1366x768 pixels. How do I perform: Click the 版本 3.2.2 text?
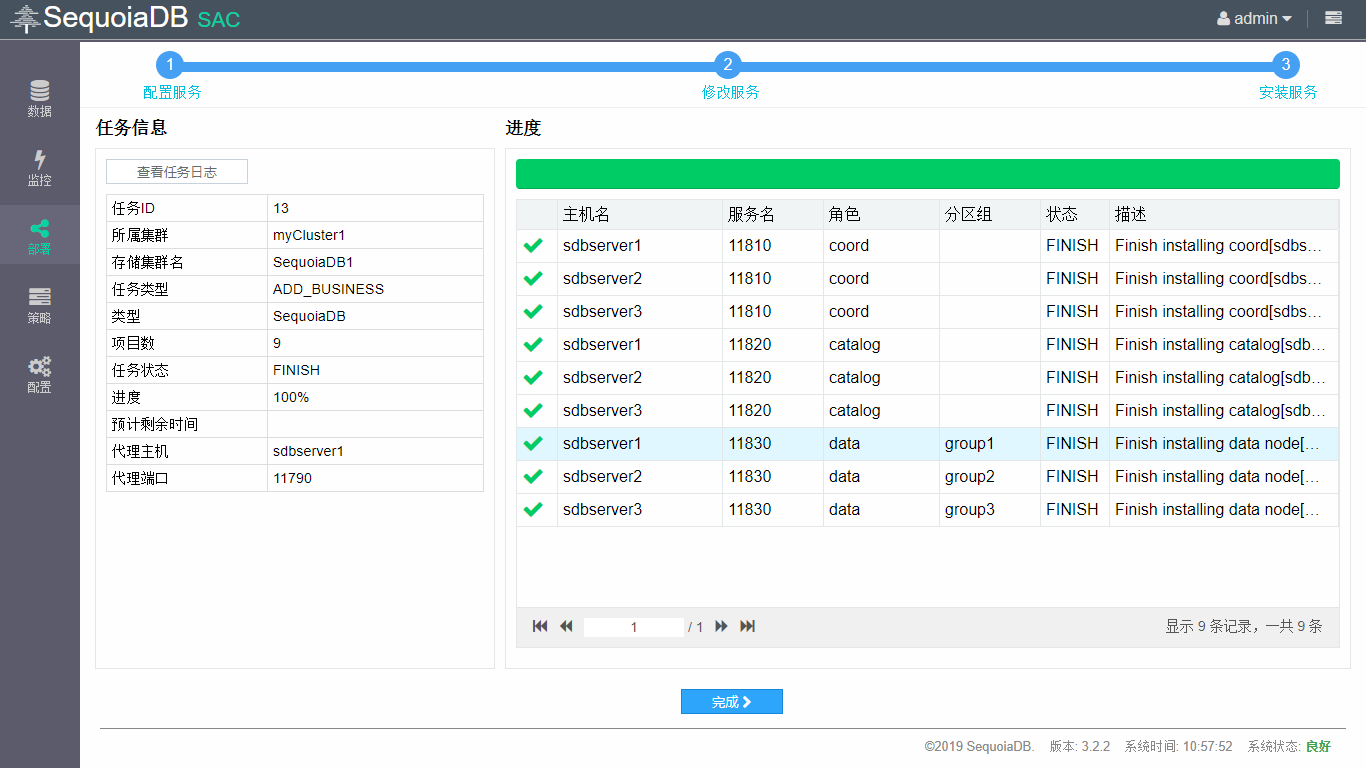tap(1080, 746)
